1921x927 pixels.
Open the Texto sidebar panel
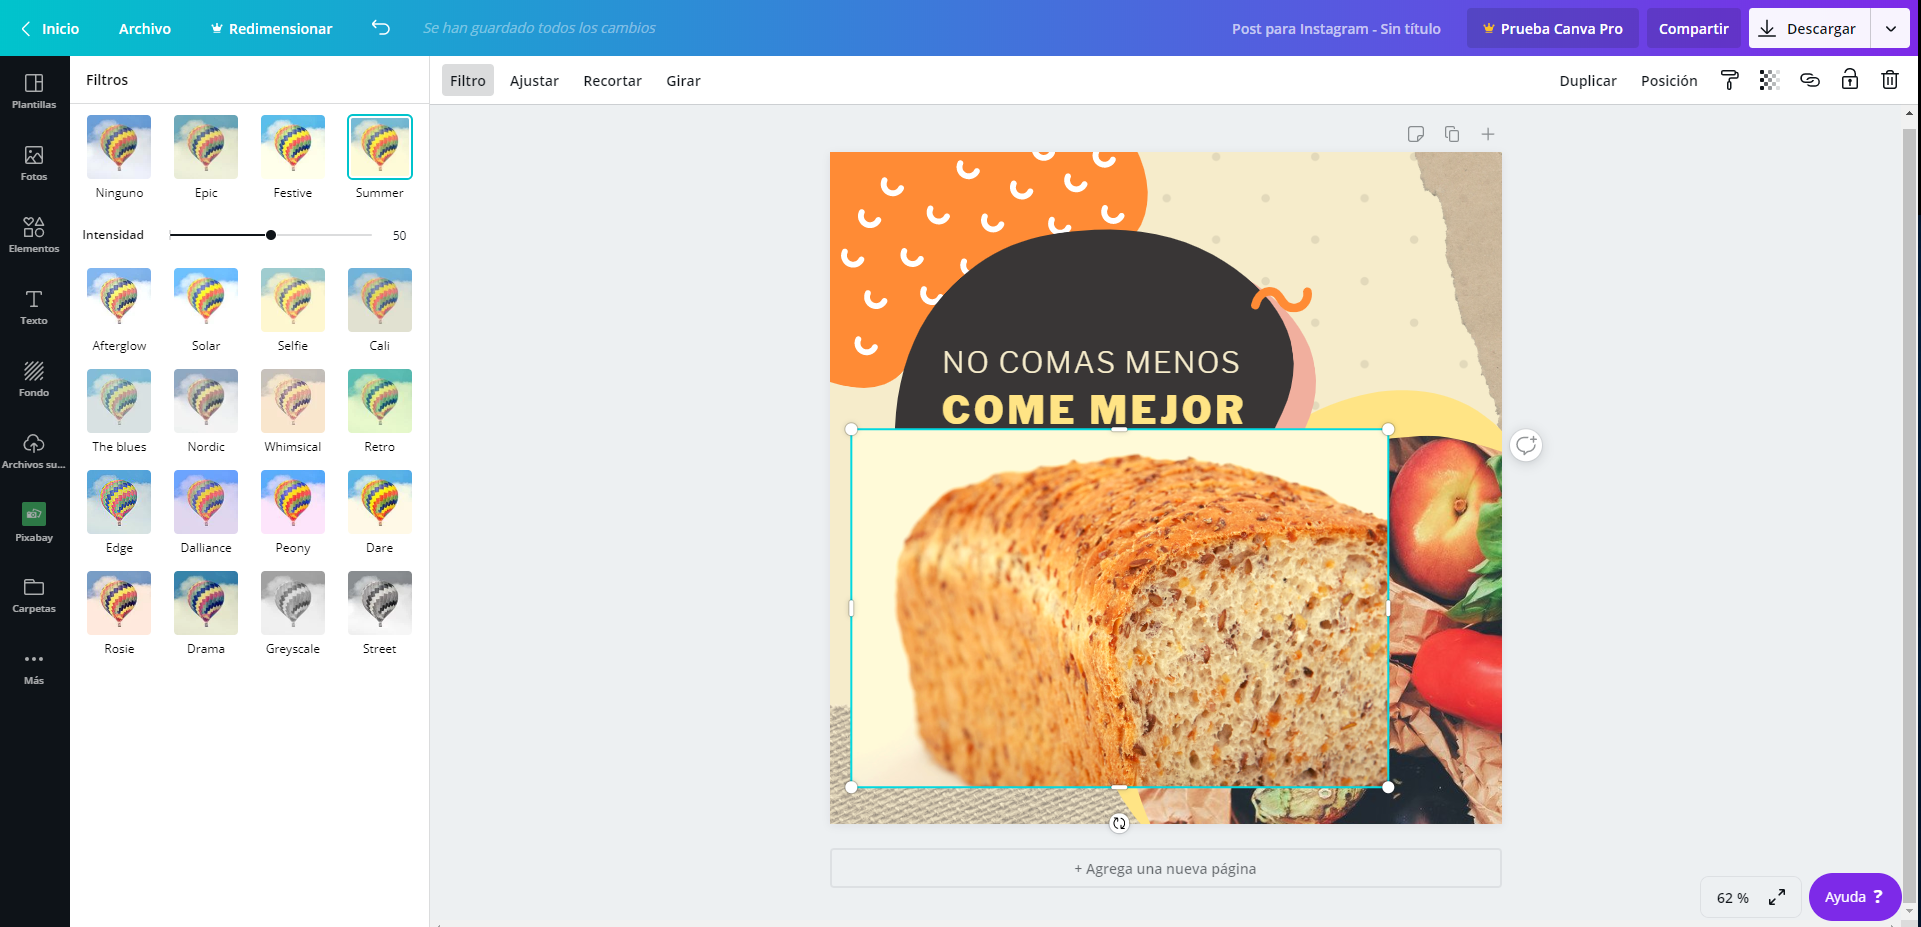coord(34,307)
